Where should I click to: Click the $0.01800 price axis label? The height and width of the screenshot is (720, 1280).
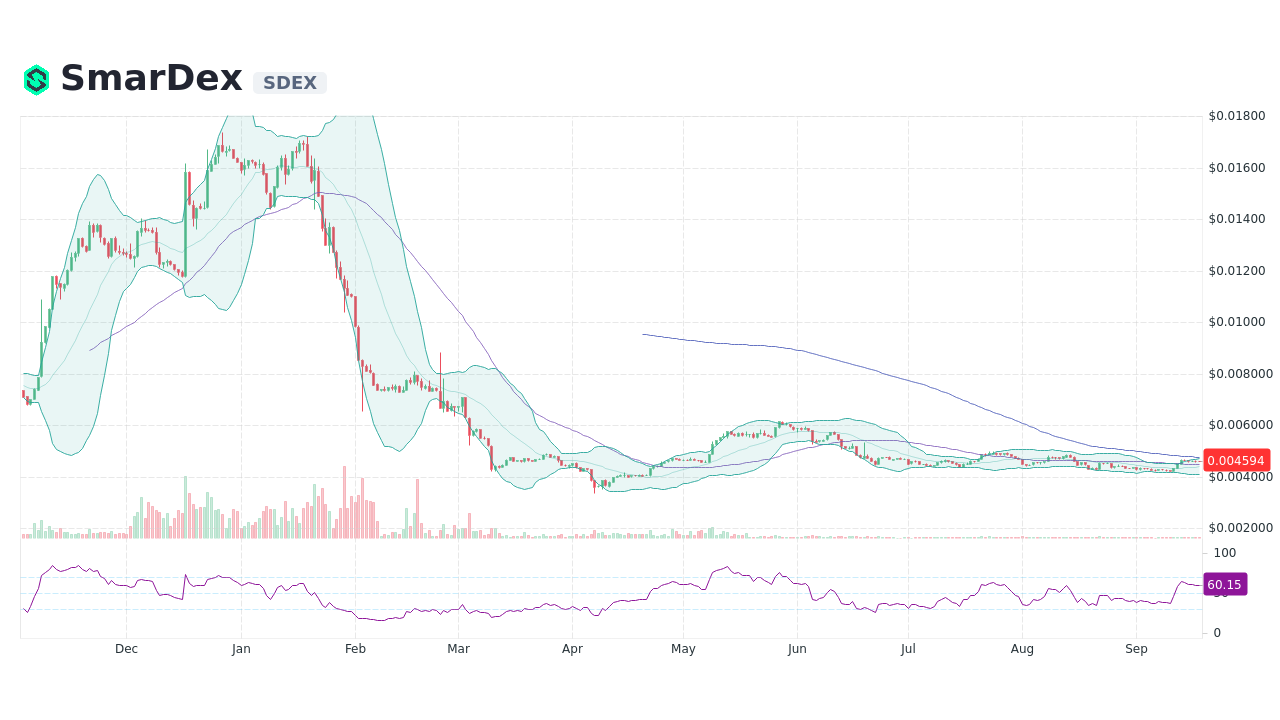point(1238,117)
